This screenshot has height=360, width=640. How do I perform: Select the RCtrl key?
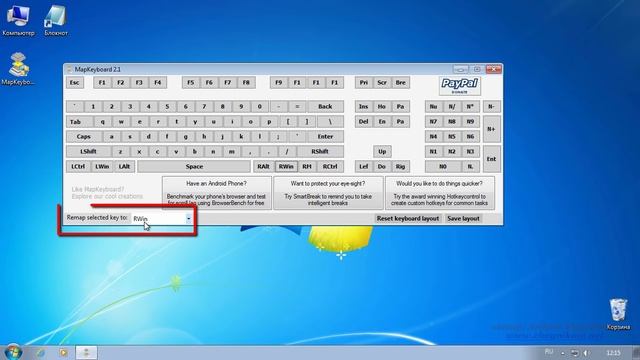tap(330, 167)
